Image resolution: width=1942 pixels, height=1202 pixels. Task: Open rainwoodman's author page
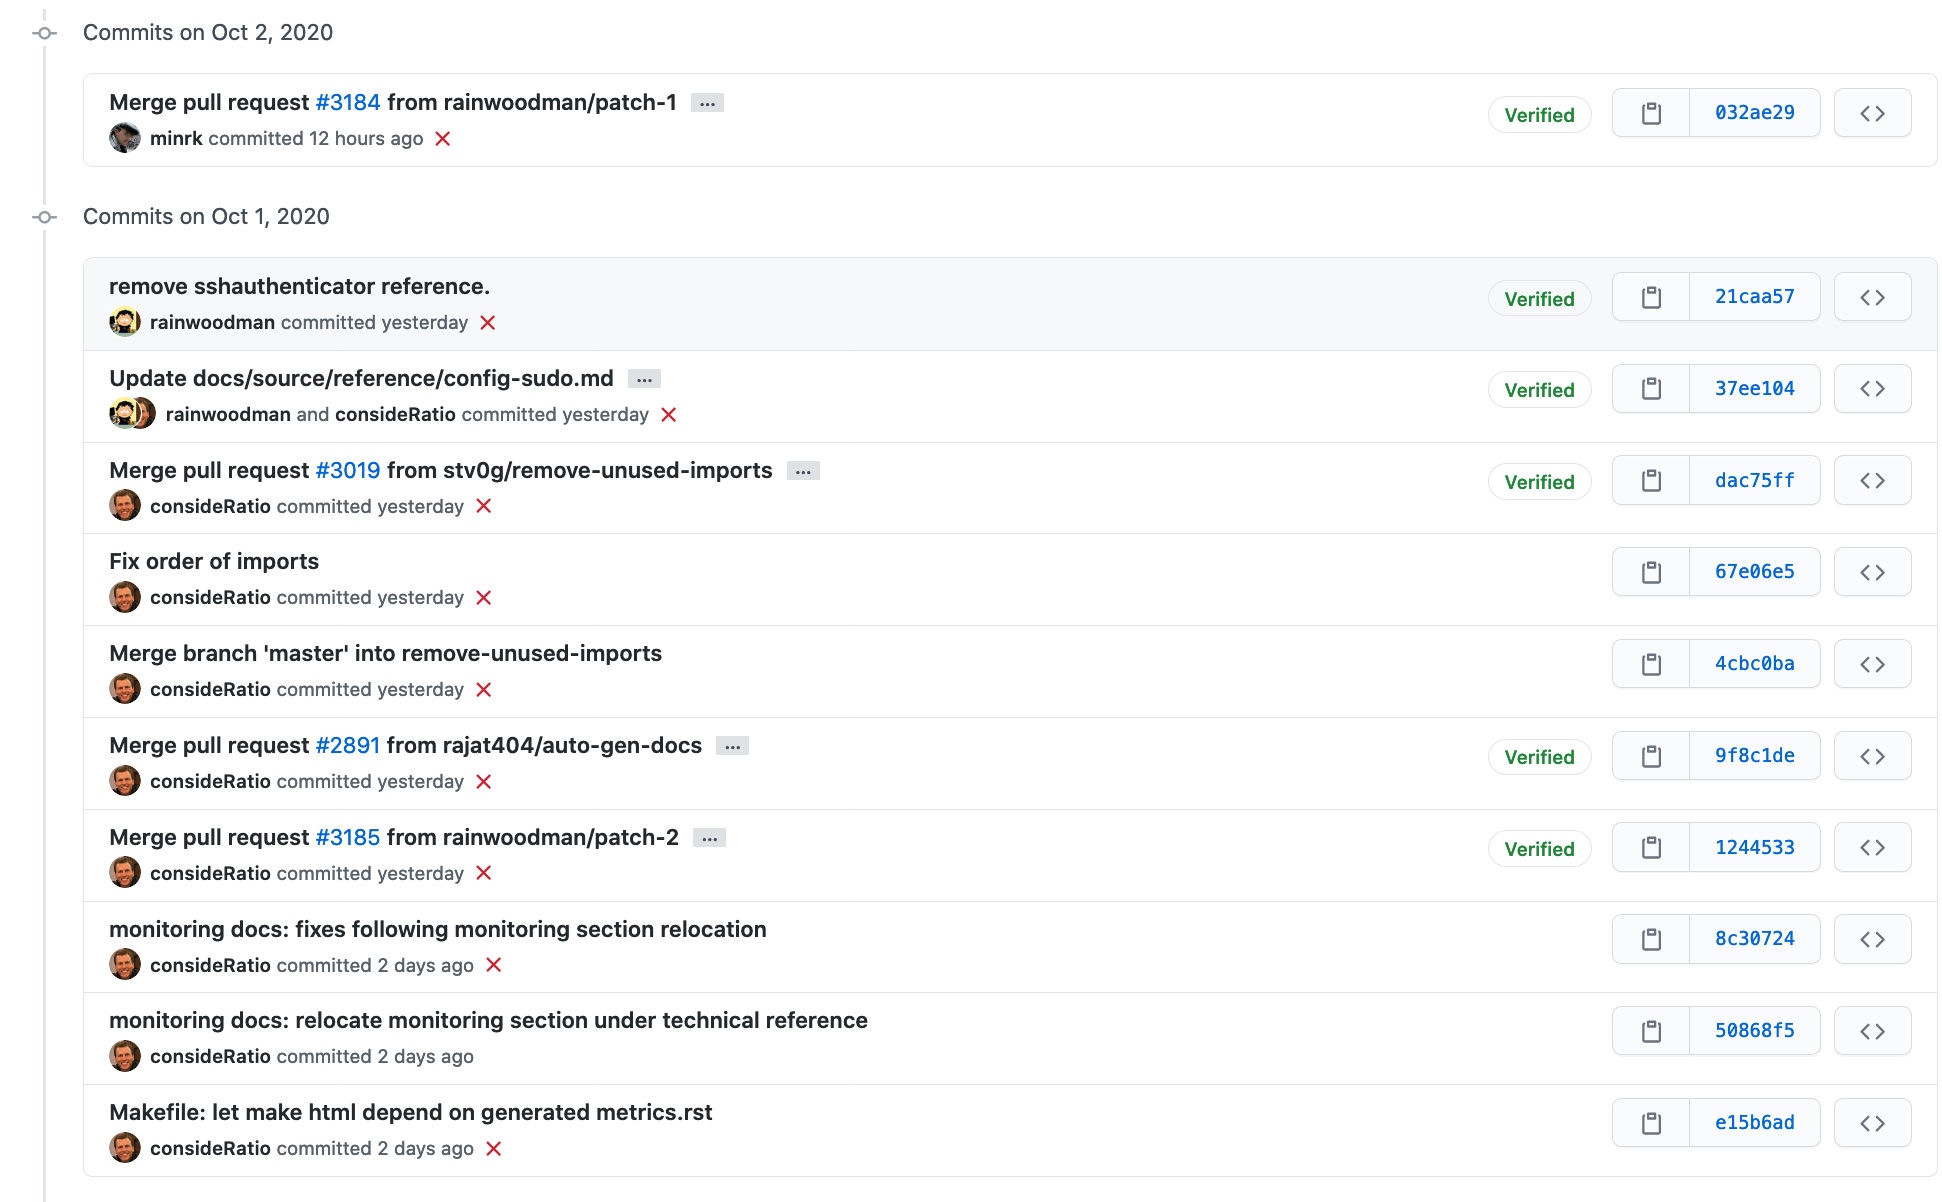coord(212,322)
